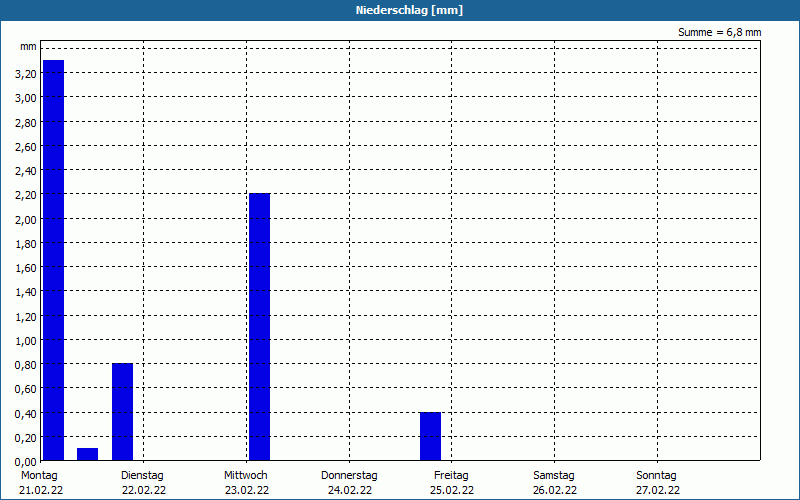Click the '0,00' y-axis value
The height and width of the screenshot is (500, 800).
[x=26, y=462]
